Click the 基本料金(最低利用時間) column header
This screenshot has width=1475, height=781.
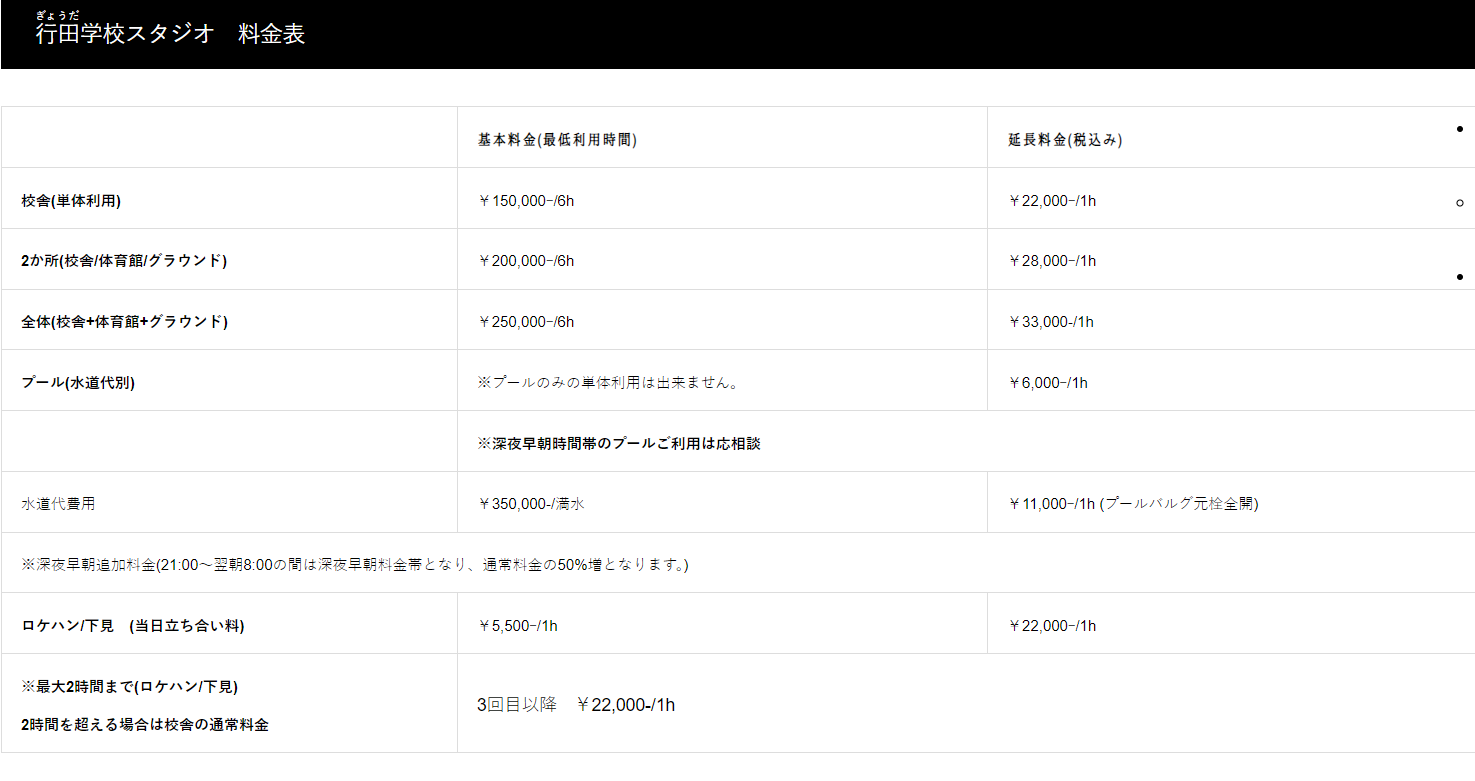[557, 140]
